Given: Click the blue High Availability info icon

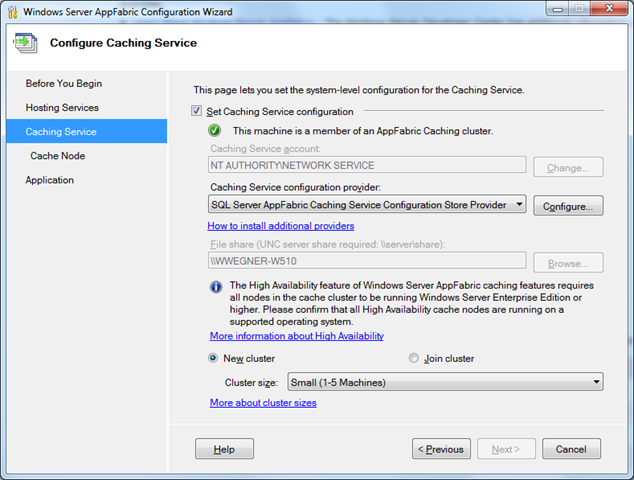Looking at the screenshot, I should pos(216,287).
